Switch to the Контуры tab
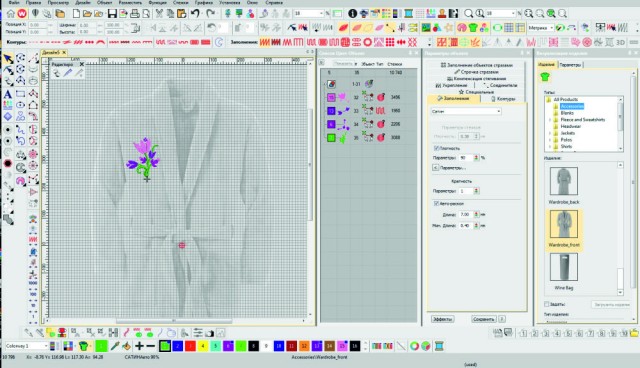640x368 pixels. click(x=504, y=99)
